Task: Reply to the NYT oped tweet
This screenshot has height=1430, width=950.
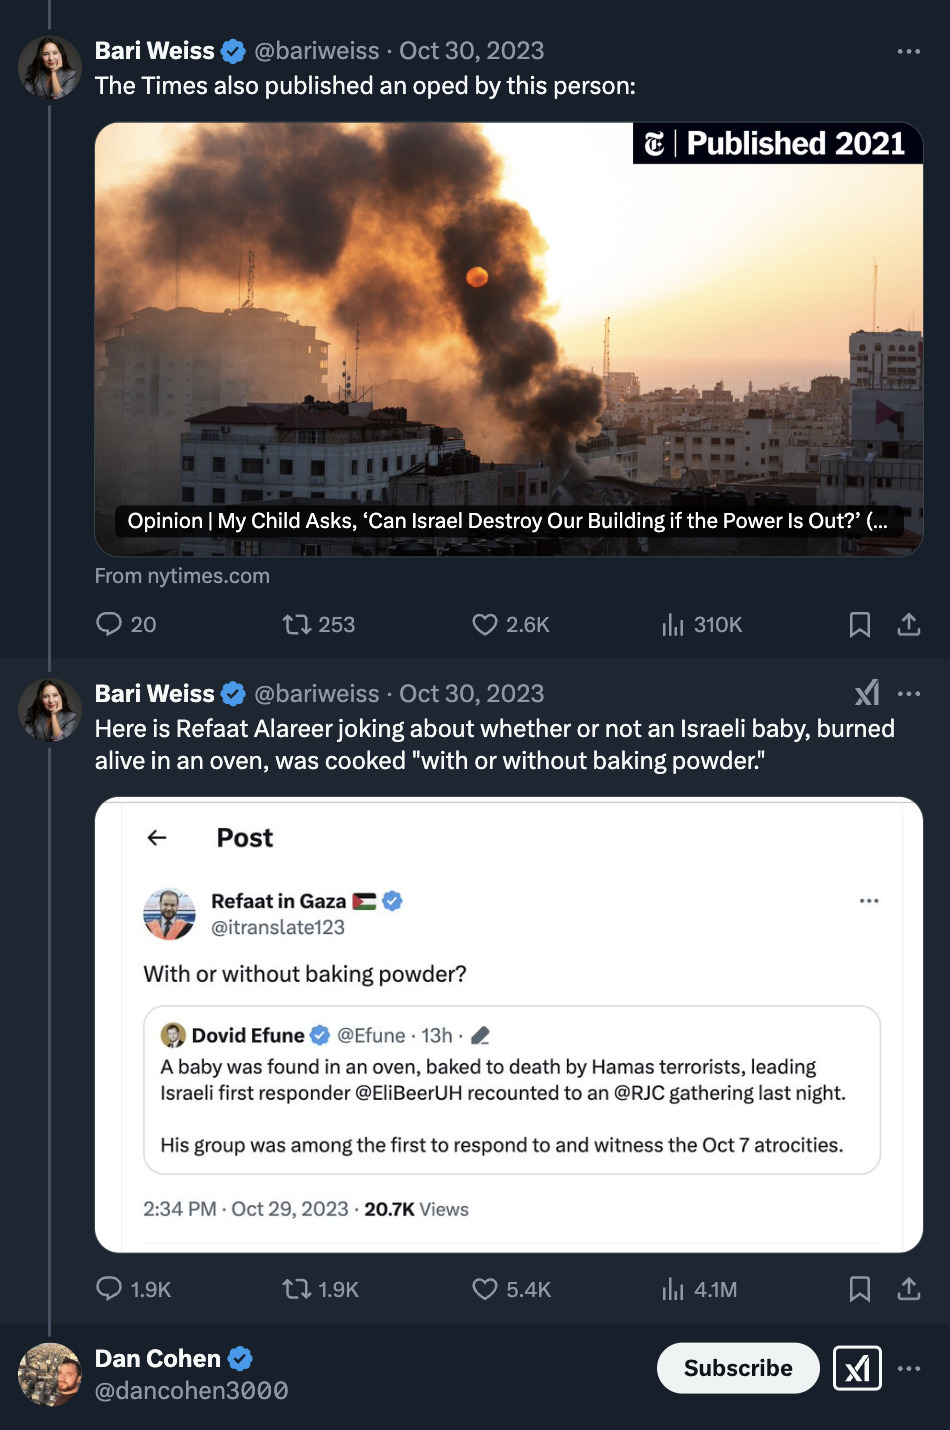Action: pyautogui.click(x=109, y=625)
